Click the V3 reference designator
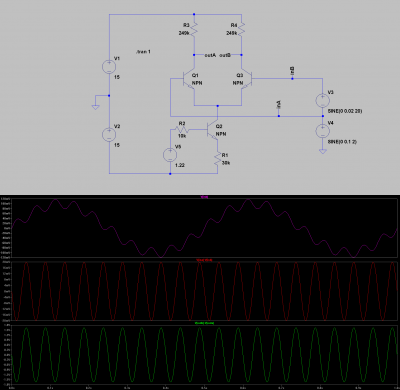400x390 pixels. 331,92
